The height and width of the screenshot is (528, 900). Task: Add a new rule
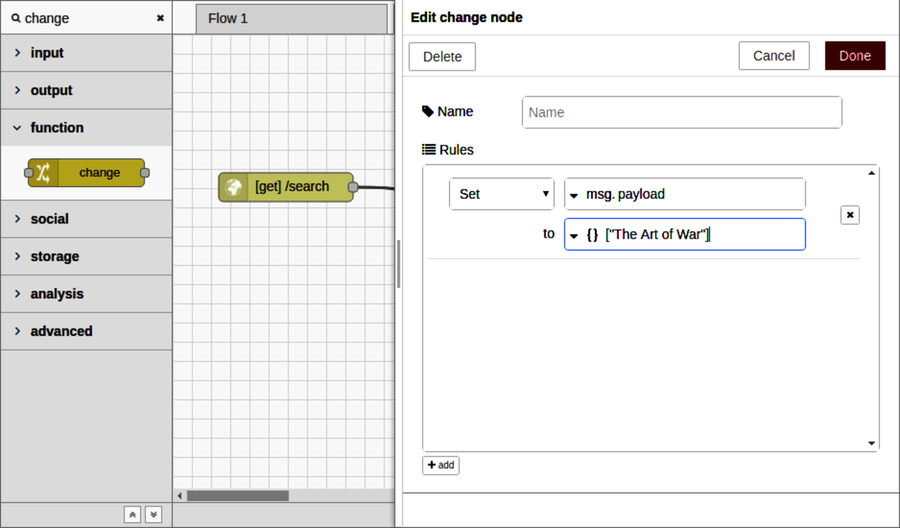pyautogui.click(x=441, y=465)
